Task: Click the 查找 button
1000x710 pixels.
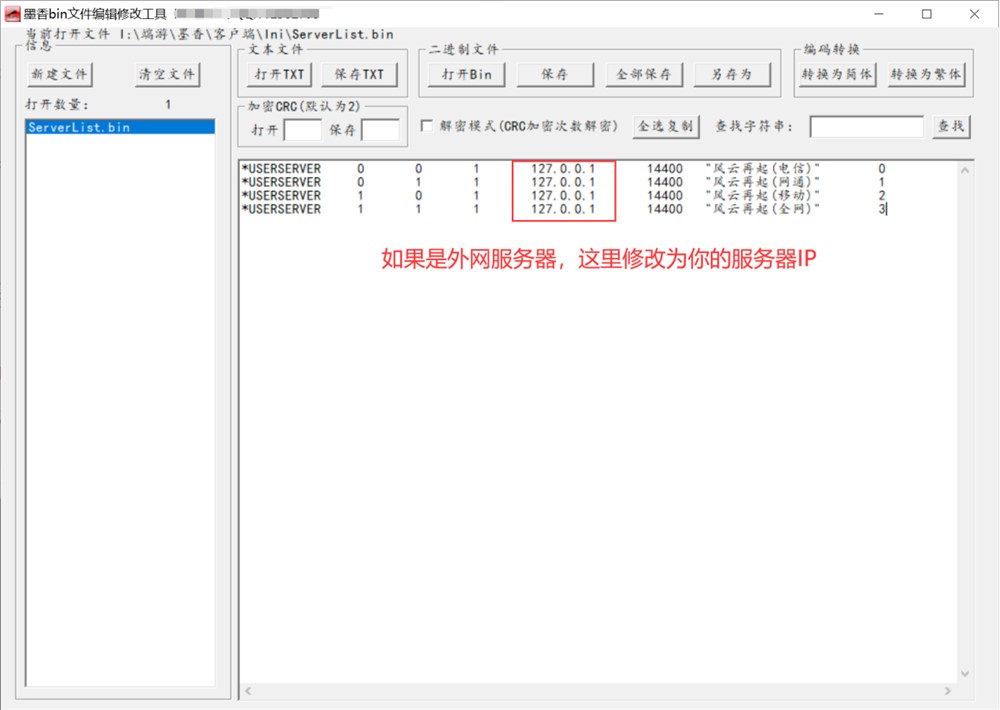Action: (x=950, y=126)
